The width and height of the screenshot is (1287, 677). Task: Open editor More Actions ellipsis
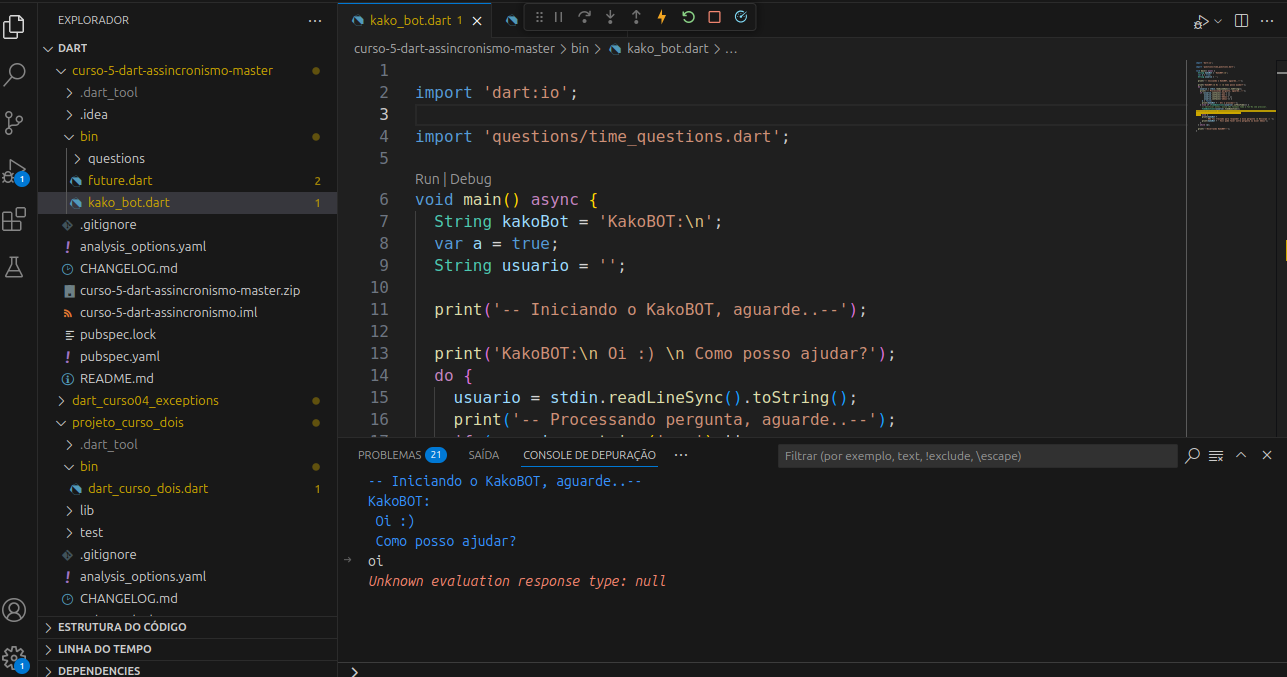pos(1268,21)
